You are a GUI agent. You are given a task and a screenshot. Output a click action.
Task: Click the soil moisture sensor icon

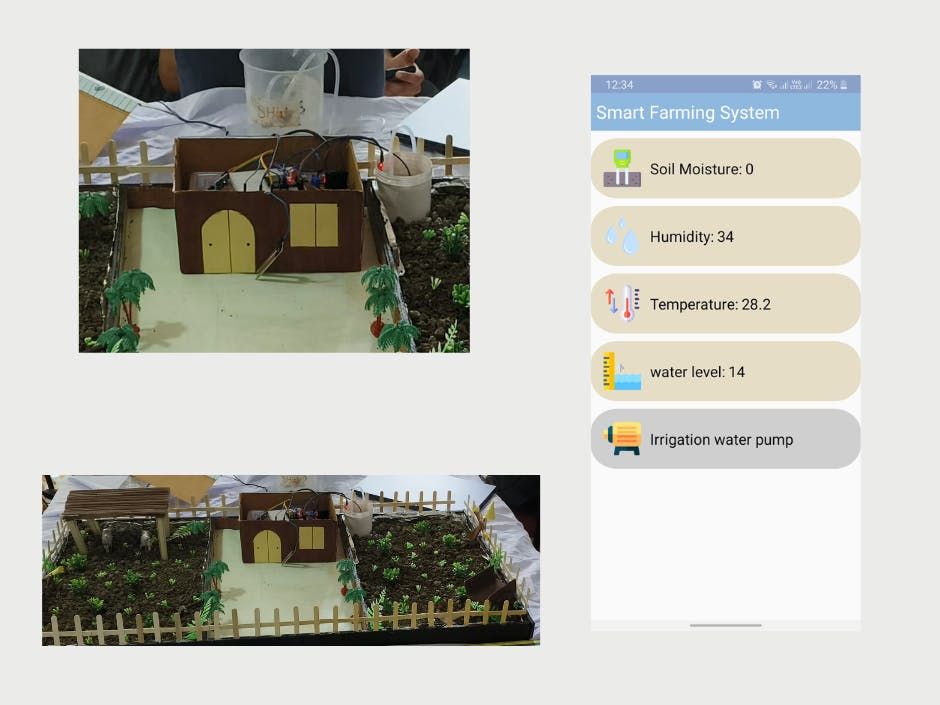click(622, 168)
